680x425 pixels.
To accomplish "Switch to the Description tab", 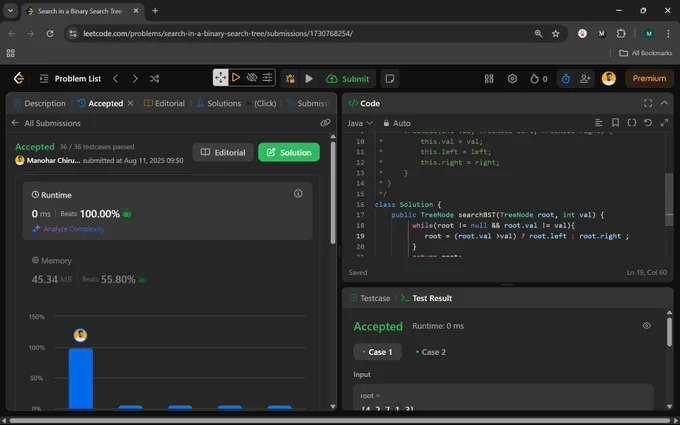I will [40, 103].
